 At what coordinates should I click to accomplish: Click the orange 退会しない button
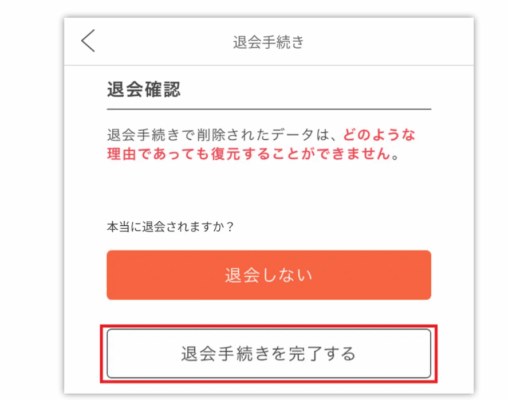pos(269,275)
